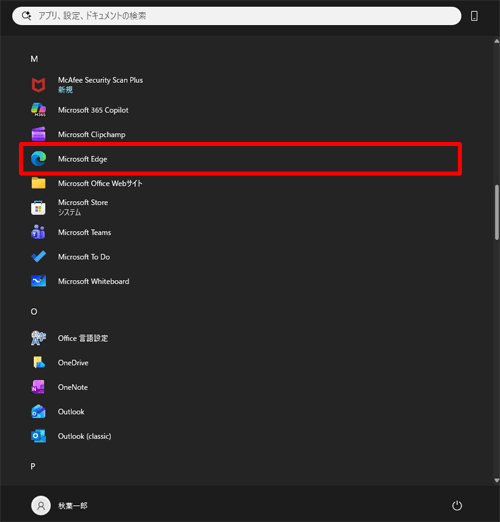Open the power button menu
Image resolution: width=500 pixels, height=522 pixels.
click(457, 505)
